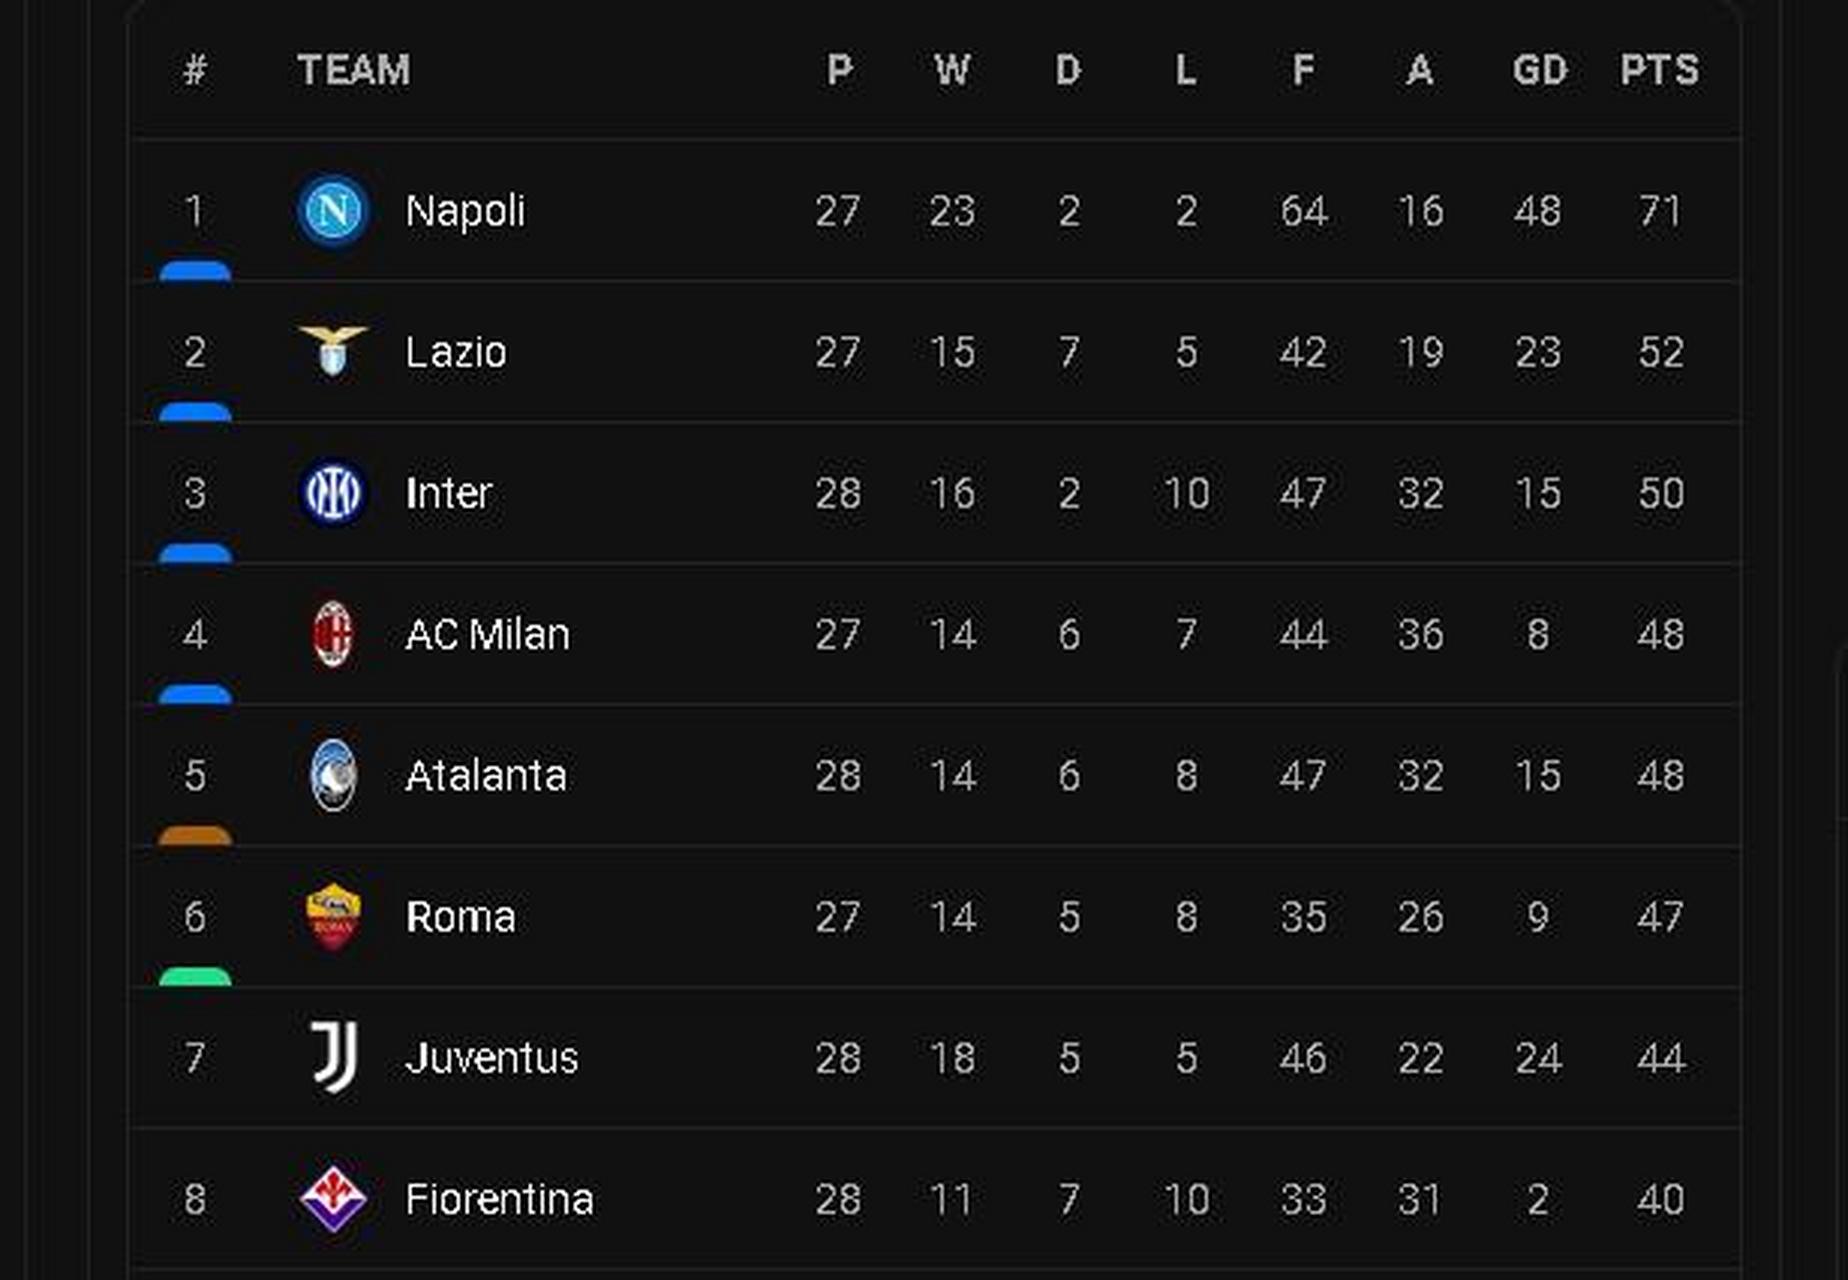Open the Napoli team link

[465, 211]
